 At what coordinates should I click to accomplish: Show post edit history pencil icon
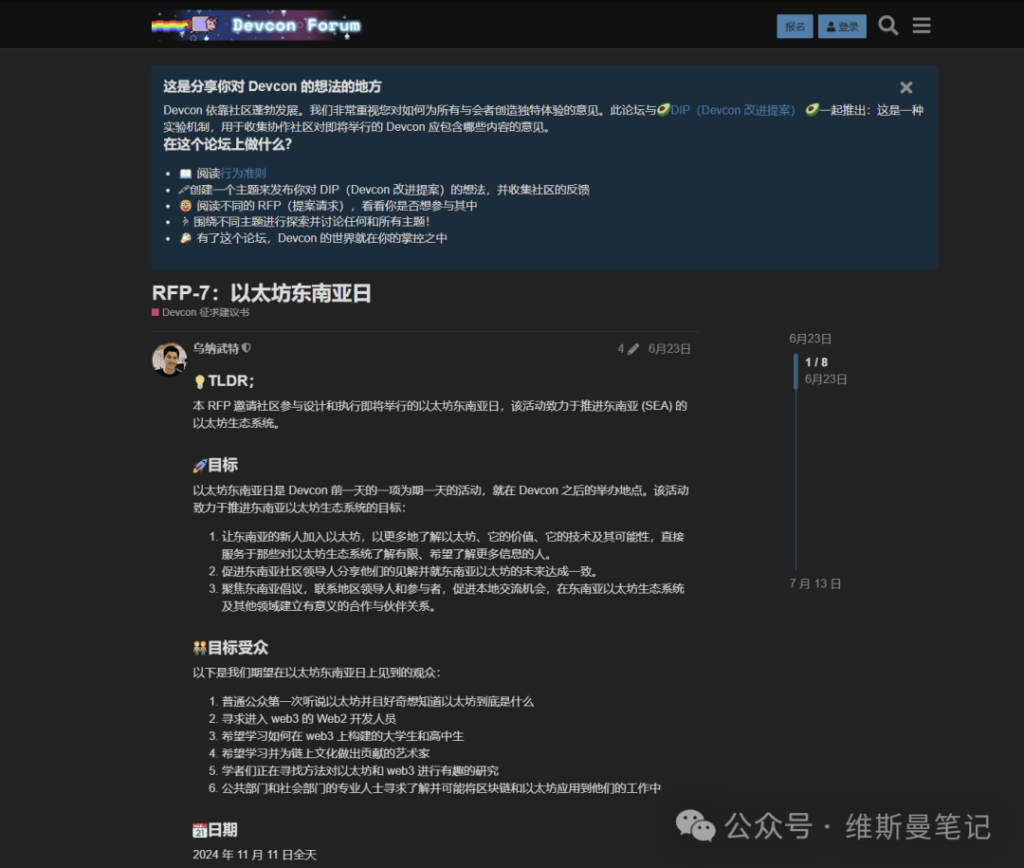coord(632,349)
